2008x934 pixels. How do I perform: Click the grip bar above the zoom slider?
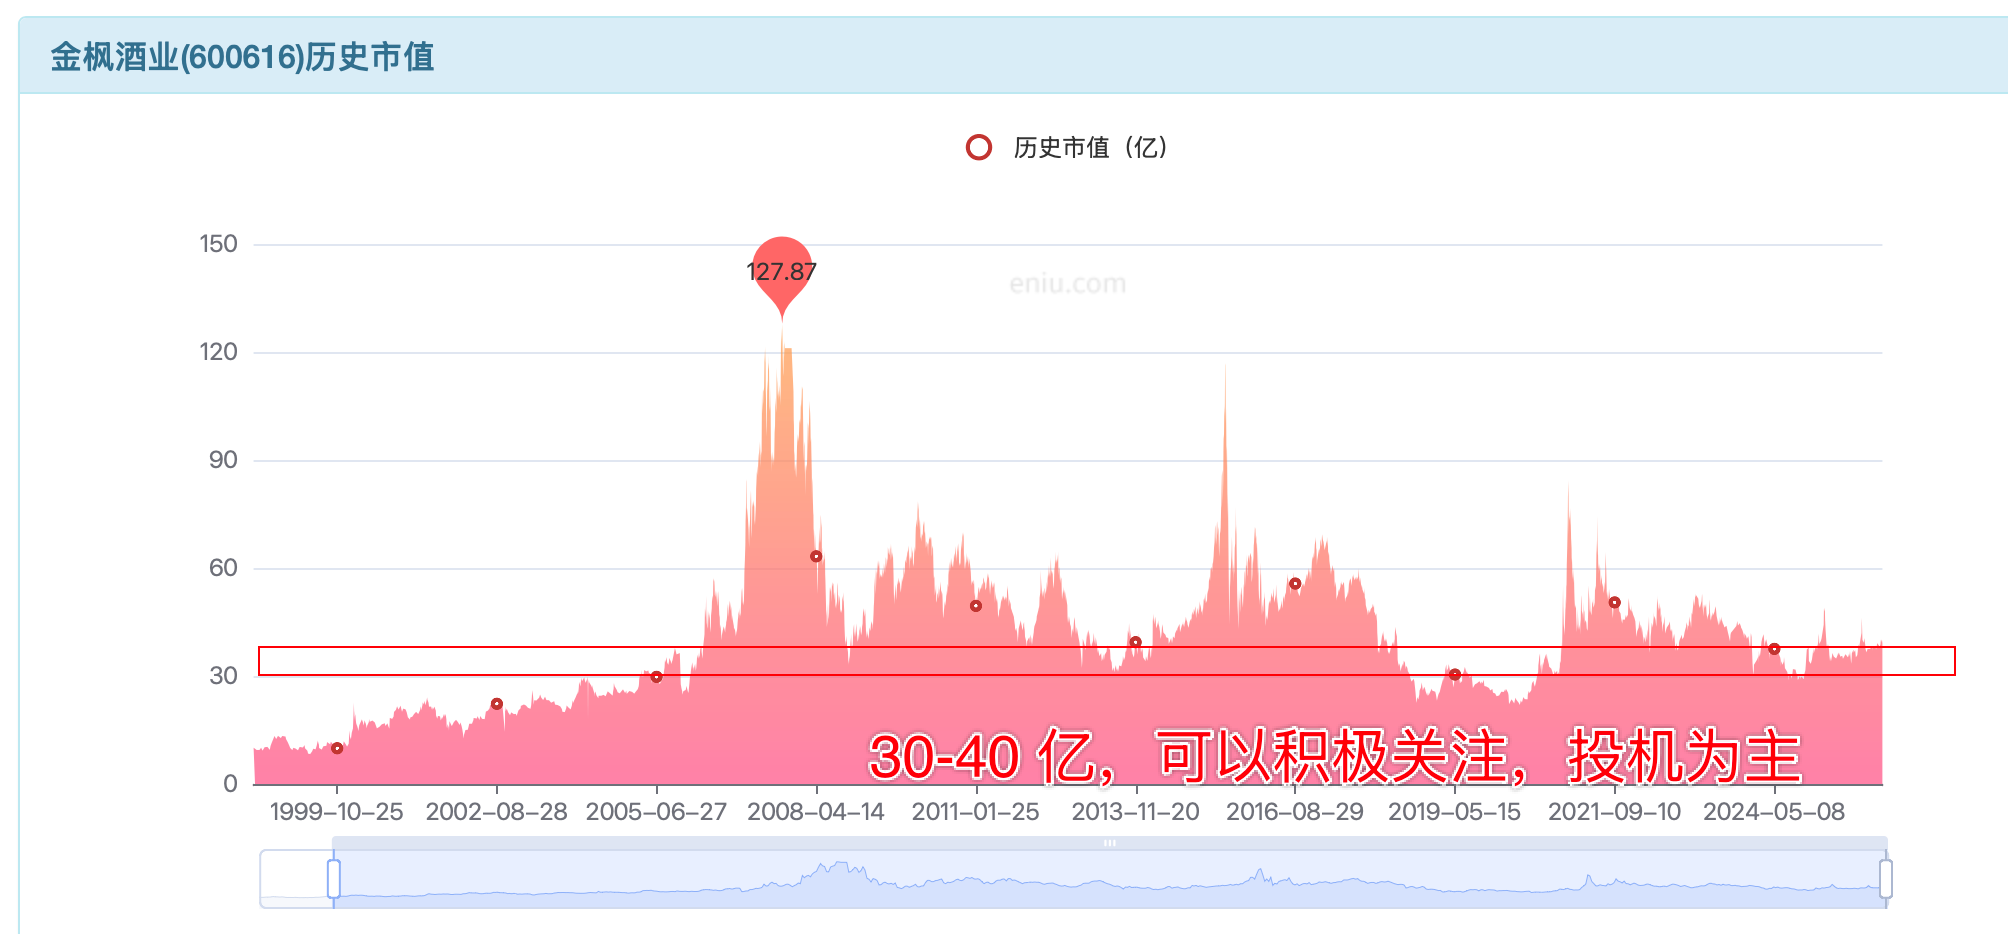pos(1110,843)
